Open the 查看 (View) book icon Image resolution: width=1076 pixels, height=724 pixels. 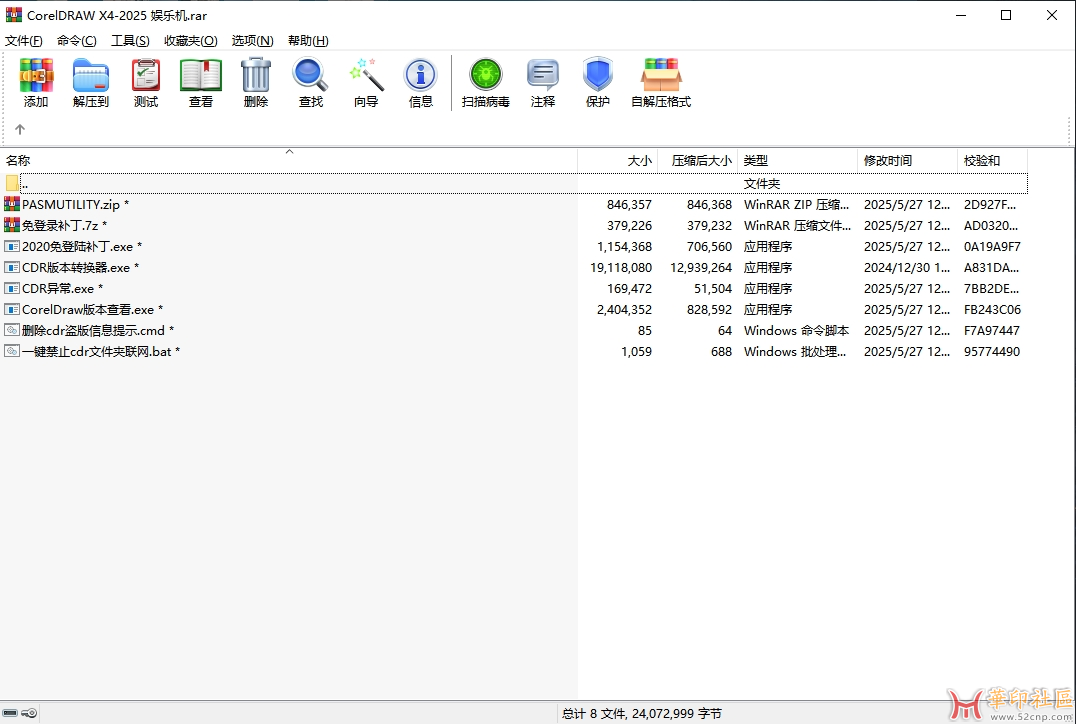tap(200, 75)
